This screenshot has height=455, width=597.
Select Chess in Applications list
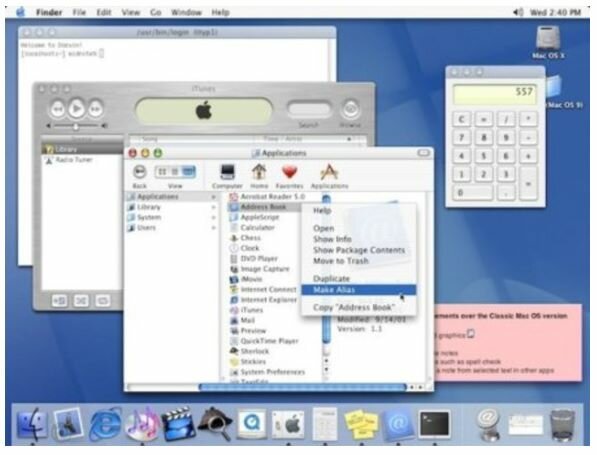pos(251,238)
